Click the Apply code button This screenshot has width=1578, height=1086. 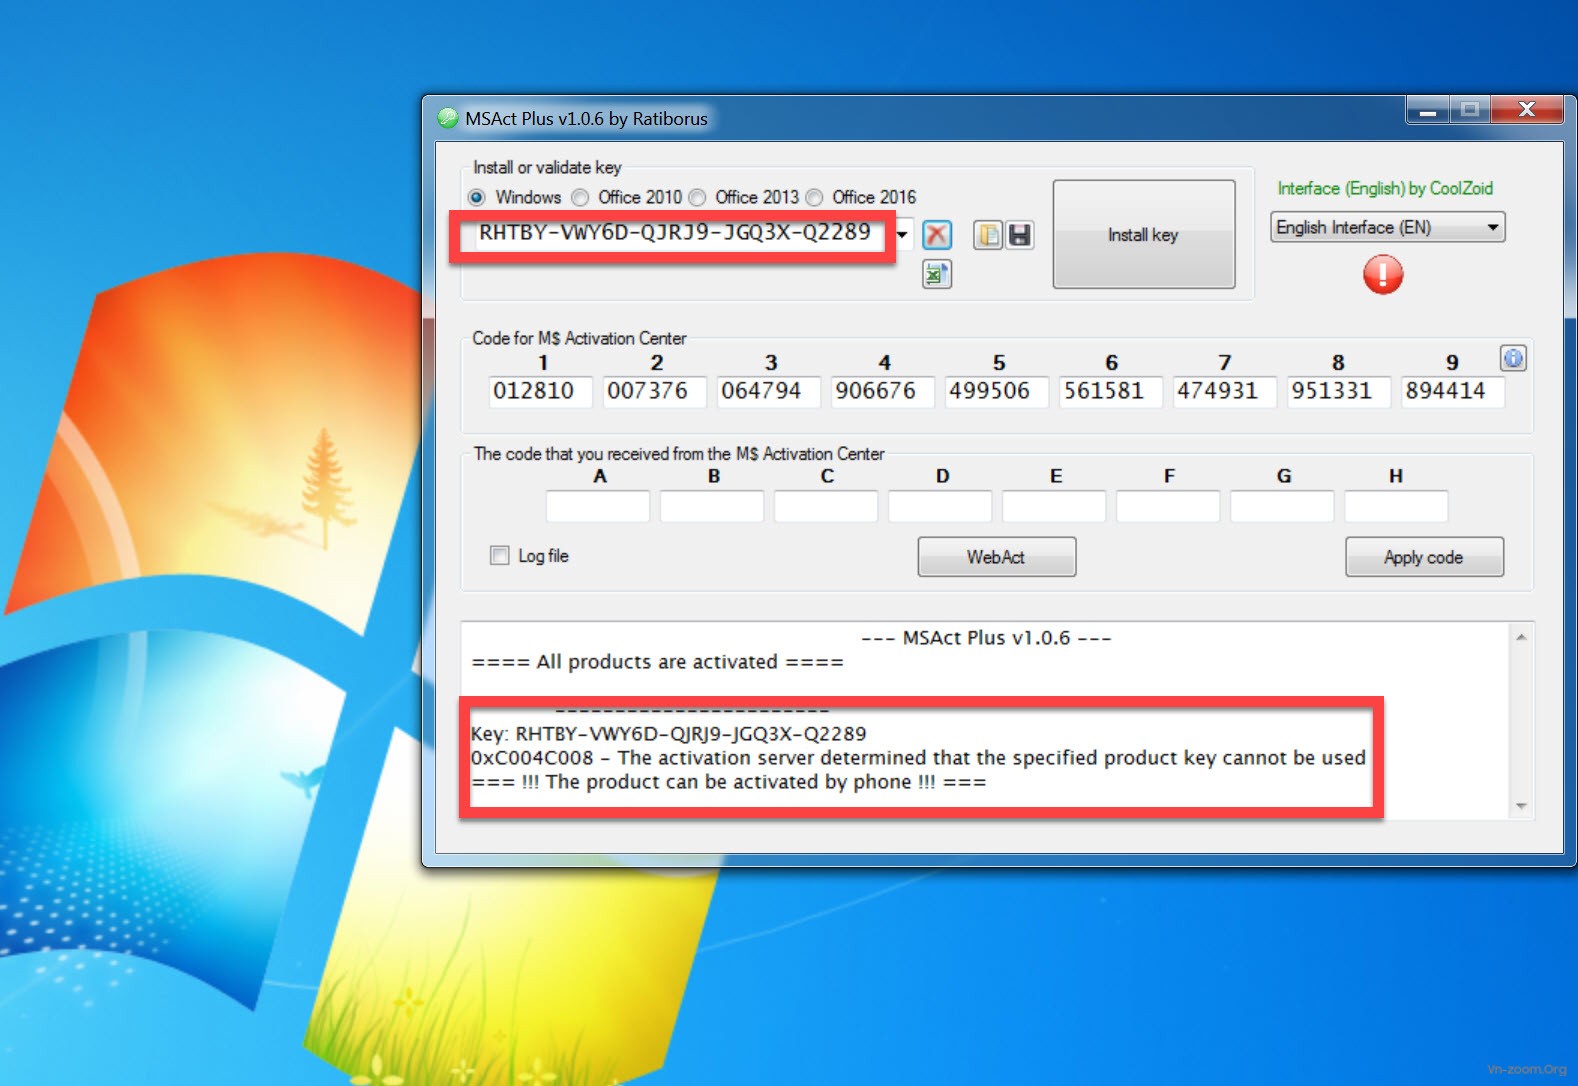1424,557
